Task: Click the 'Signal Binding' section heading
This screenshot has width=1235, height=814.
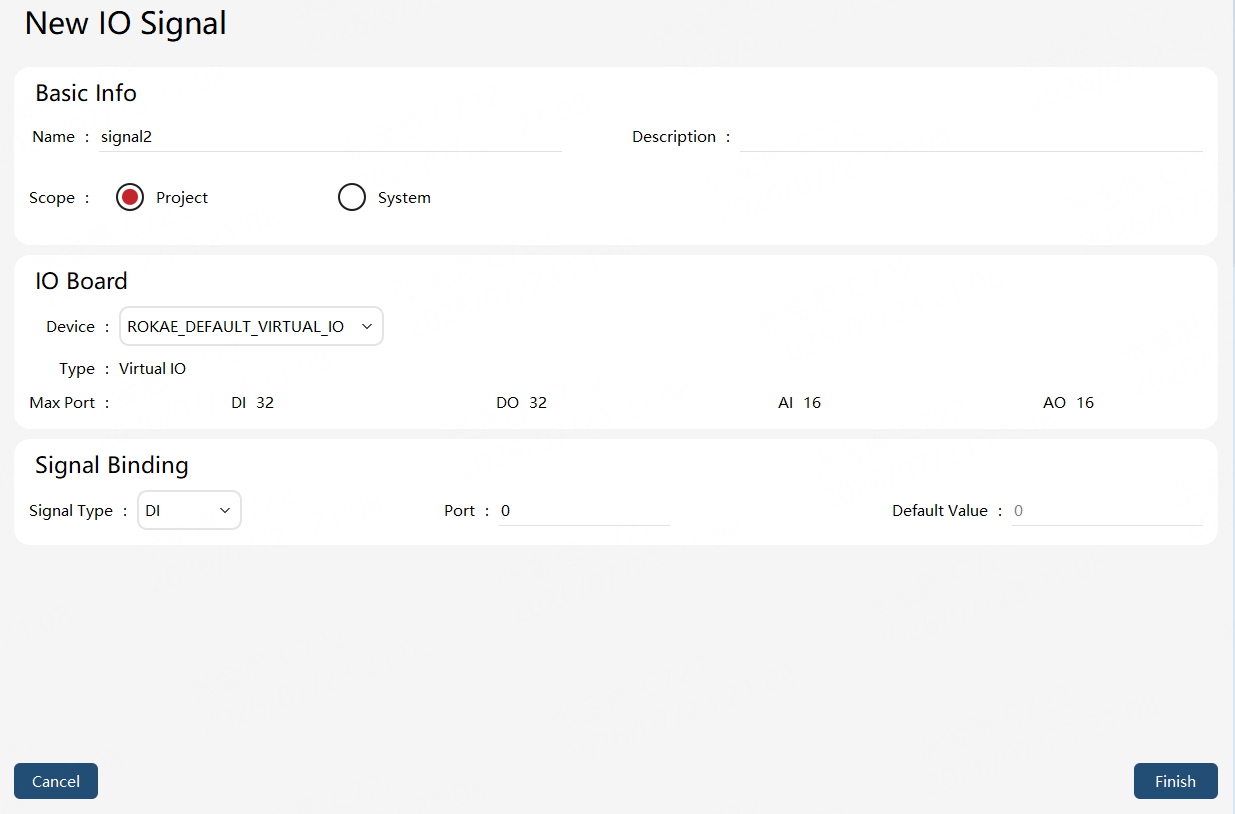Action: pos(112,465)
